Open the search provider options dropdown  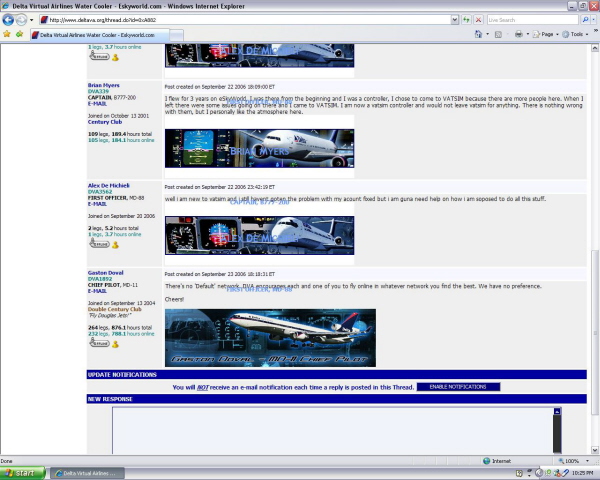tap(594, 20)
